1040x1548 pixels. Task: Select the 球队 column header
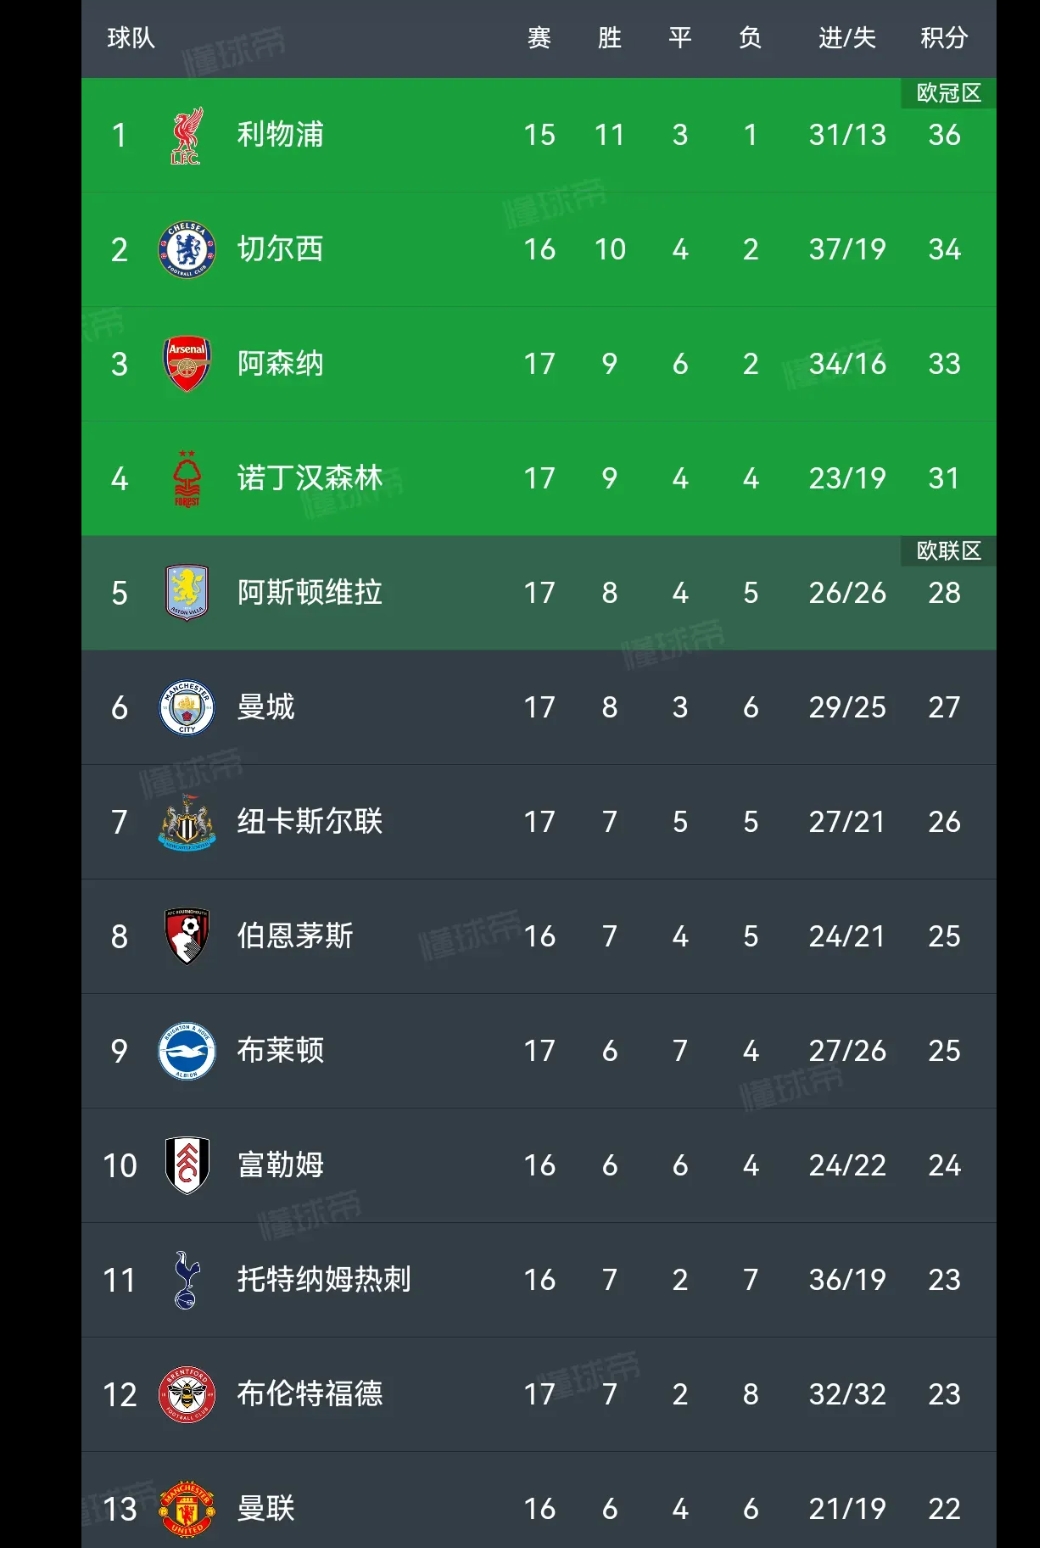pos(131,38)
